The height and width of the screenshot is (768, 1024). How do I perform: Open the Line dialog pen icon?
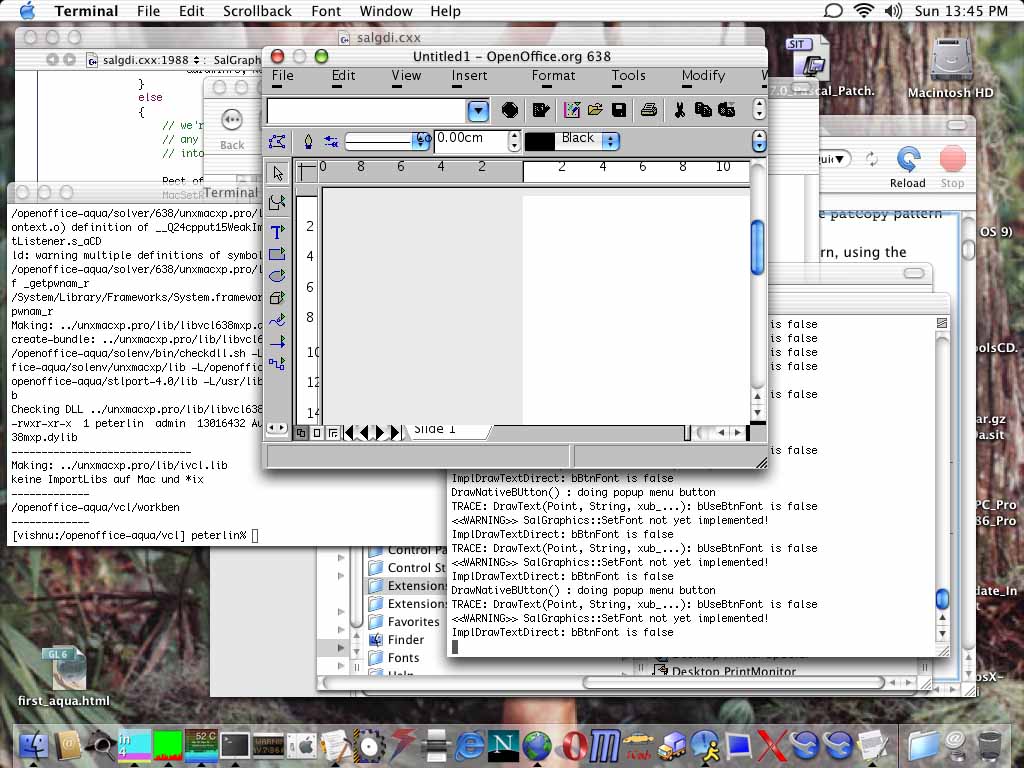click(308, 141)
